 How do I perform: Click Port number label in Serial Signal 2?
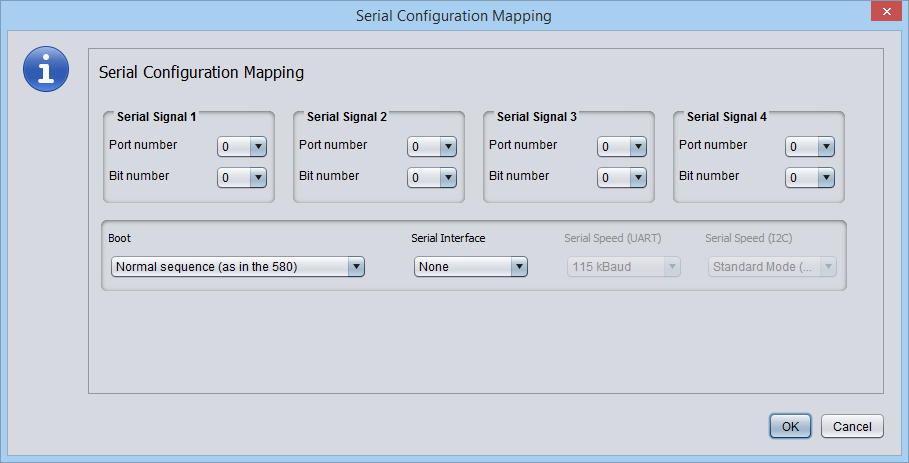[x=333, y=145]
